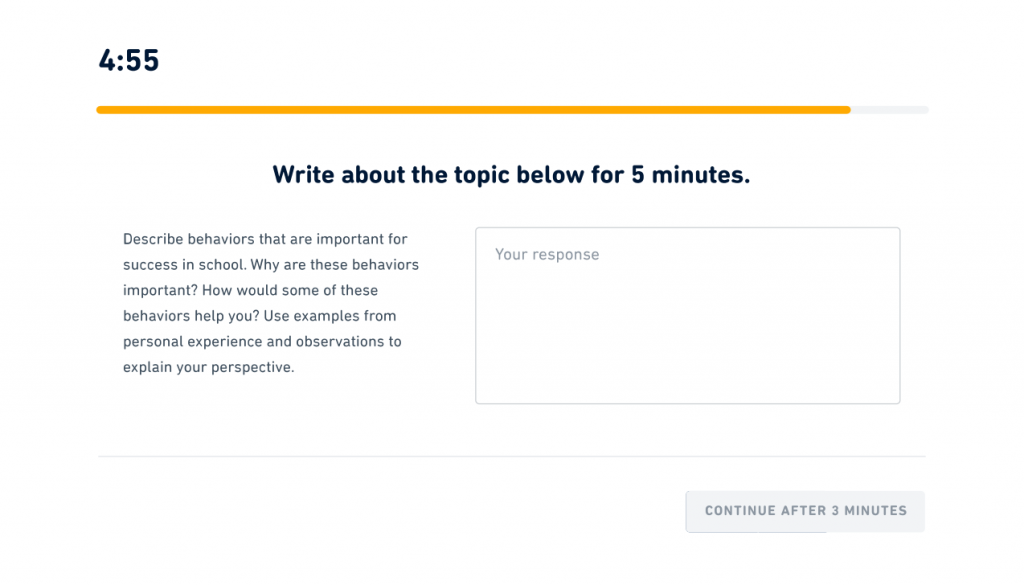The image size is (1024, 585).
Task: Click the line "personal experience and observations to"
Action: [x=262, y=341]
